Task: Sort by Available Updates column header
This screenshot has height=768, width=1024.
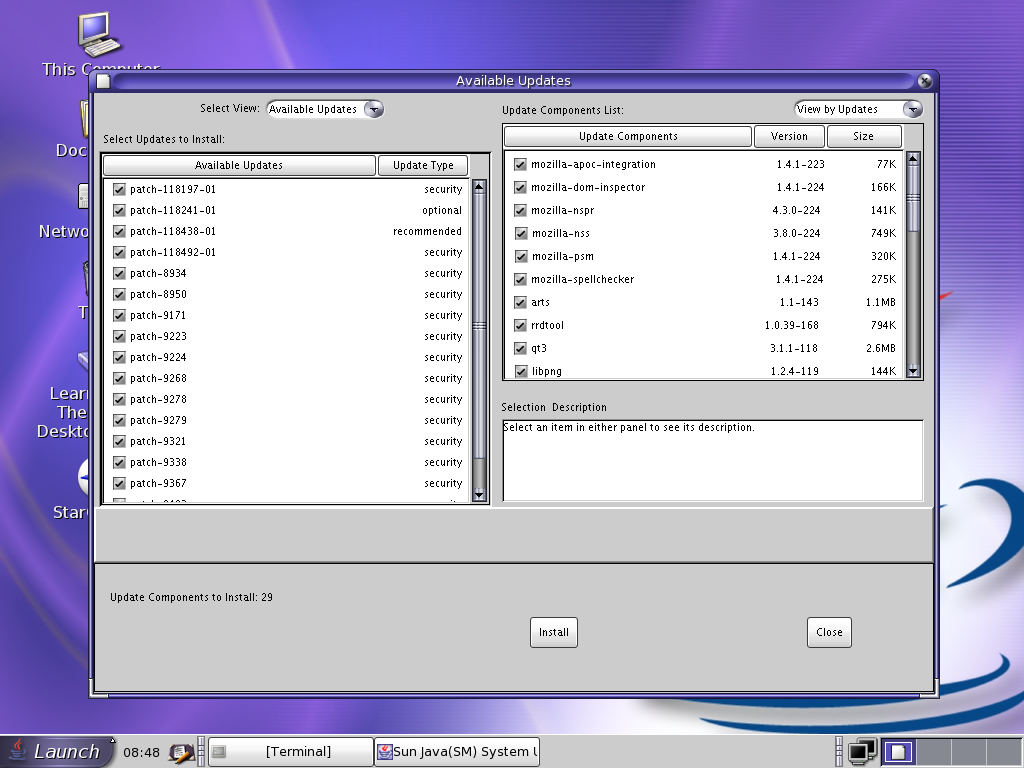Action: (239, 165)
